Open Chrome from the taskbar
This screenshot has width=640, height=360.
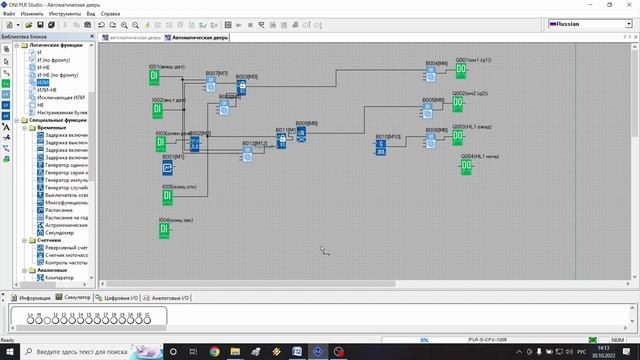click(x=215, y=351)
